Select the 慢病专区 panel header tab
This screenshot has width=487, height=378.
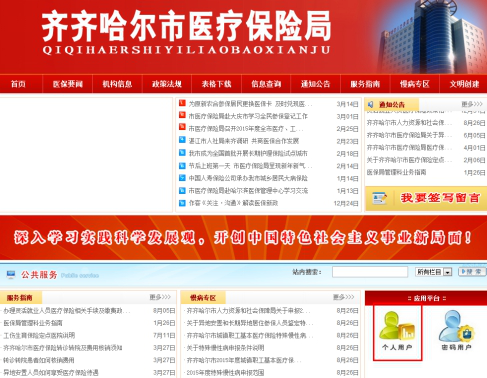(x=203, y=297)
